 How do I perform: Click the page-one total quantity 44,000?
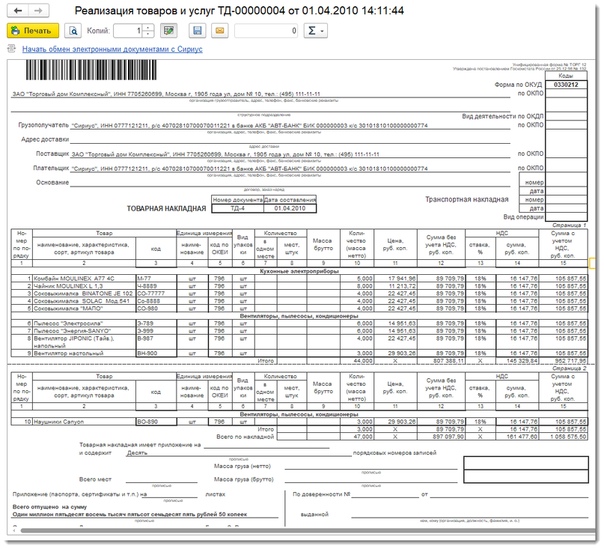tap(357, 361)
